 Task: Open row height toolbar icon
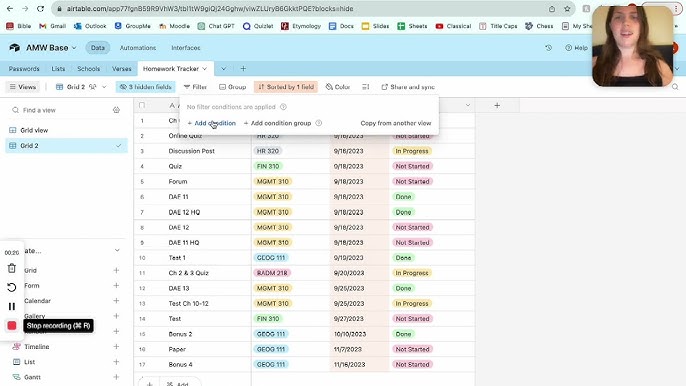tap(366, 87)
